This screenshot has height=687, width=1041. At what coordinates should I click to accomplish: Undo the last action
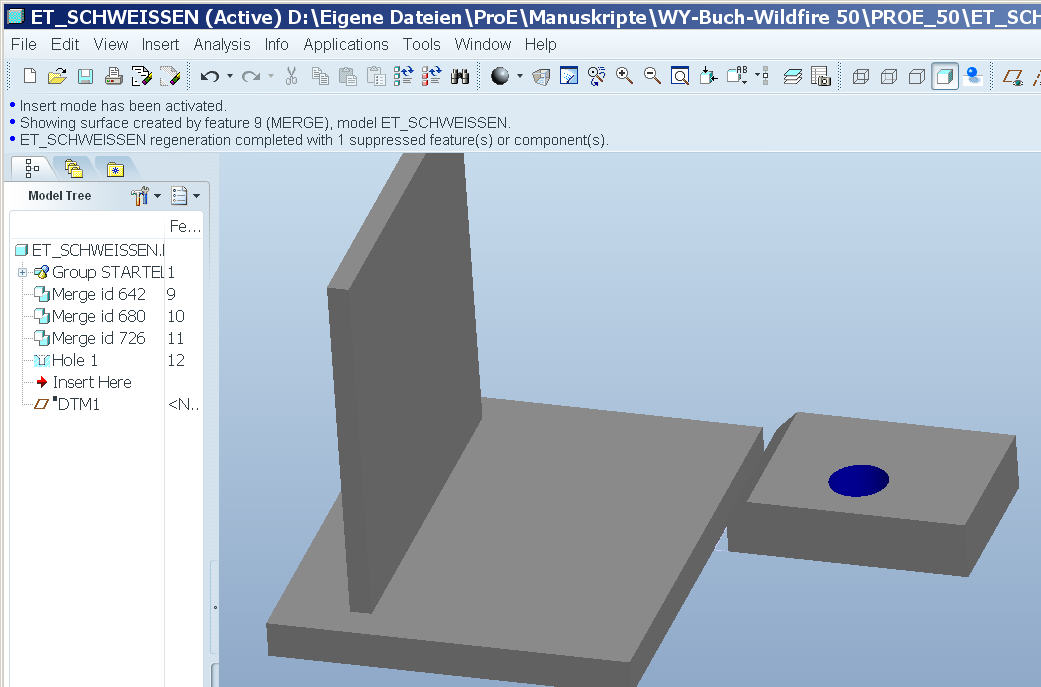coord(210,76)
